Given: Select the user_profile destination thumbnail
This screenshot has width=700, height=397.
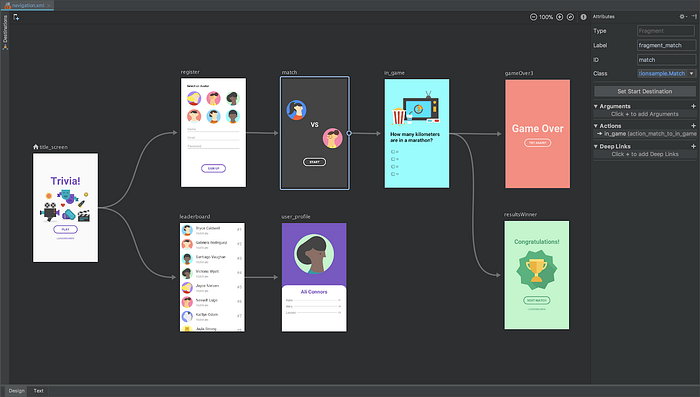Looking at the screenshot, I should pyautogui.click(x=314, y=277).
